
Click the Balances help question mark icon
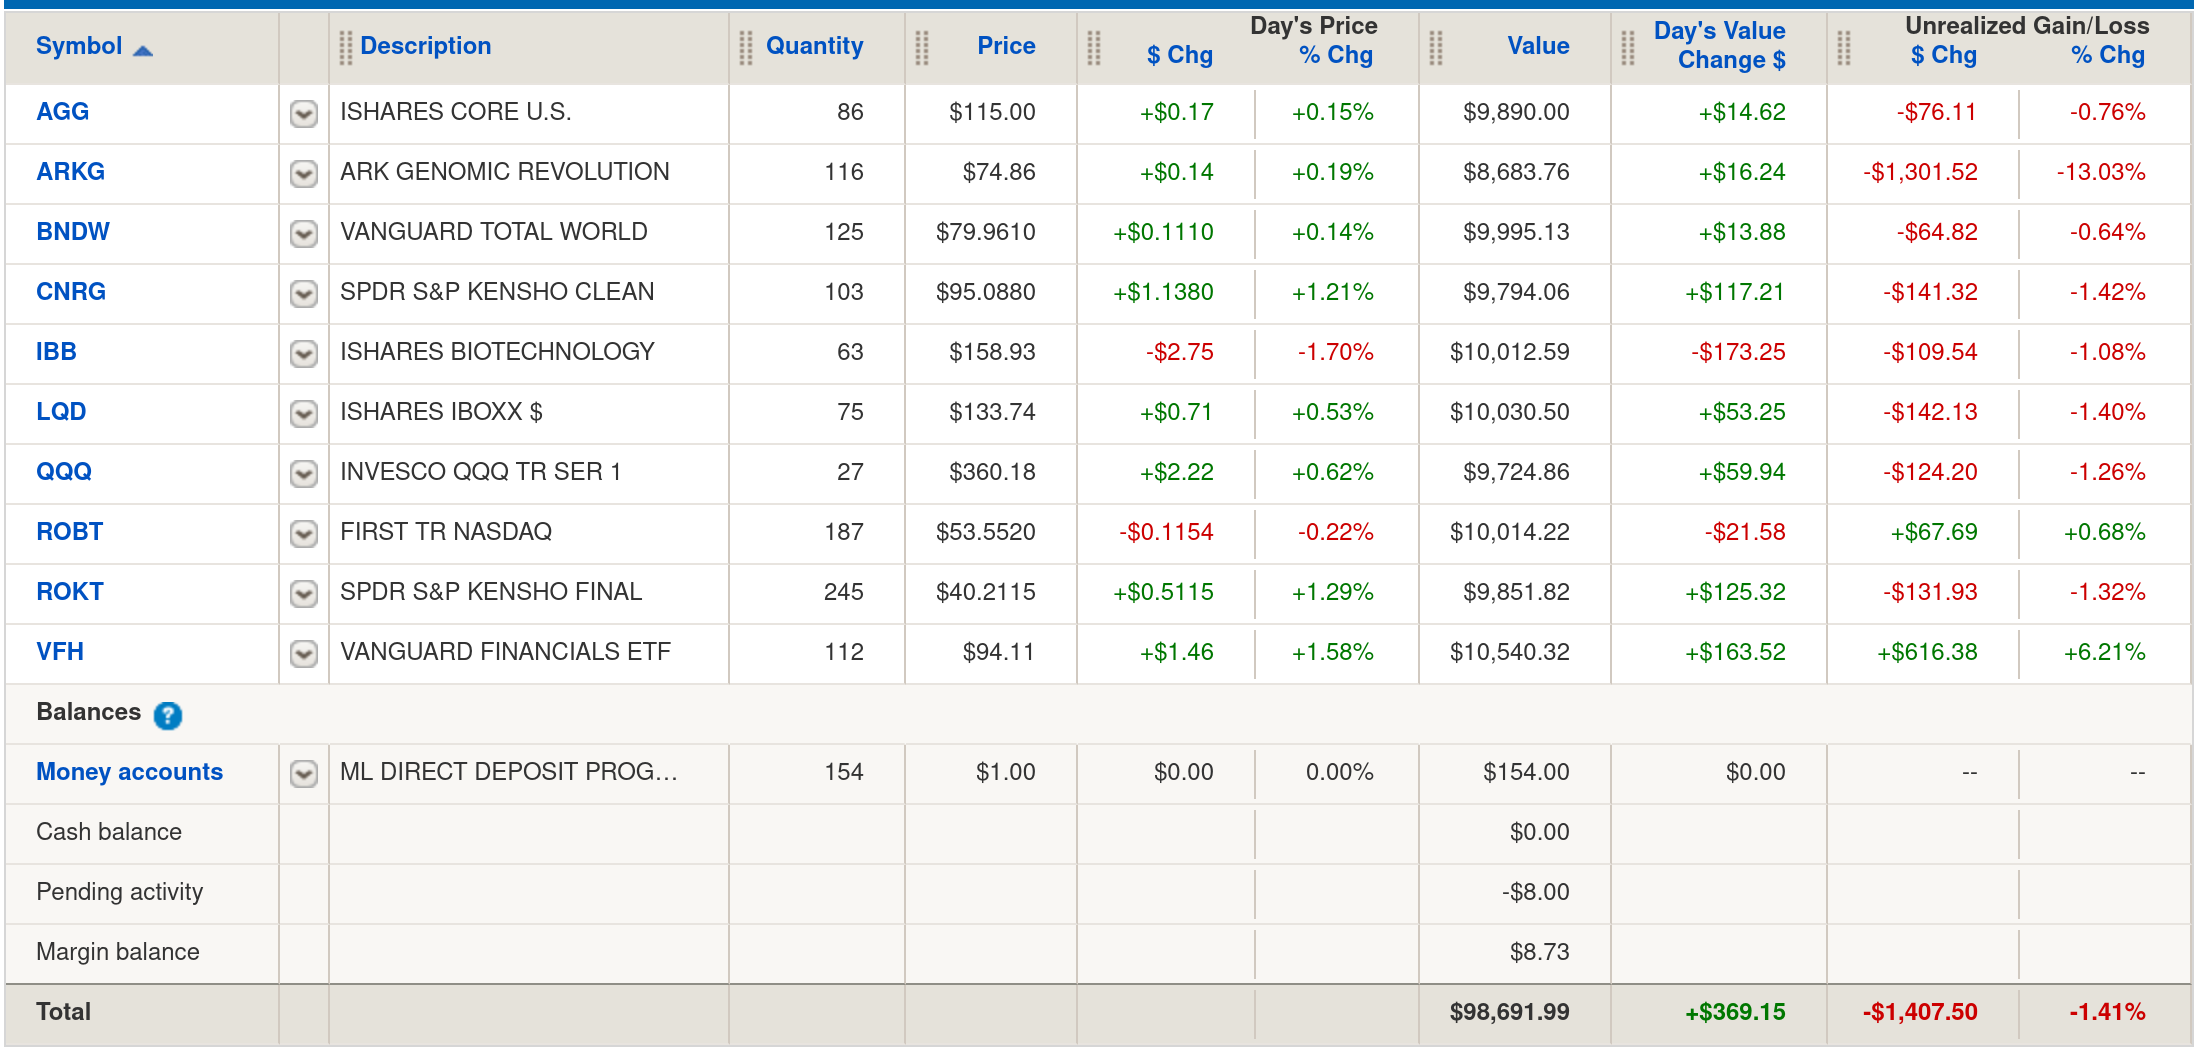click(168, 715)
